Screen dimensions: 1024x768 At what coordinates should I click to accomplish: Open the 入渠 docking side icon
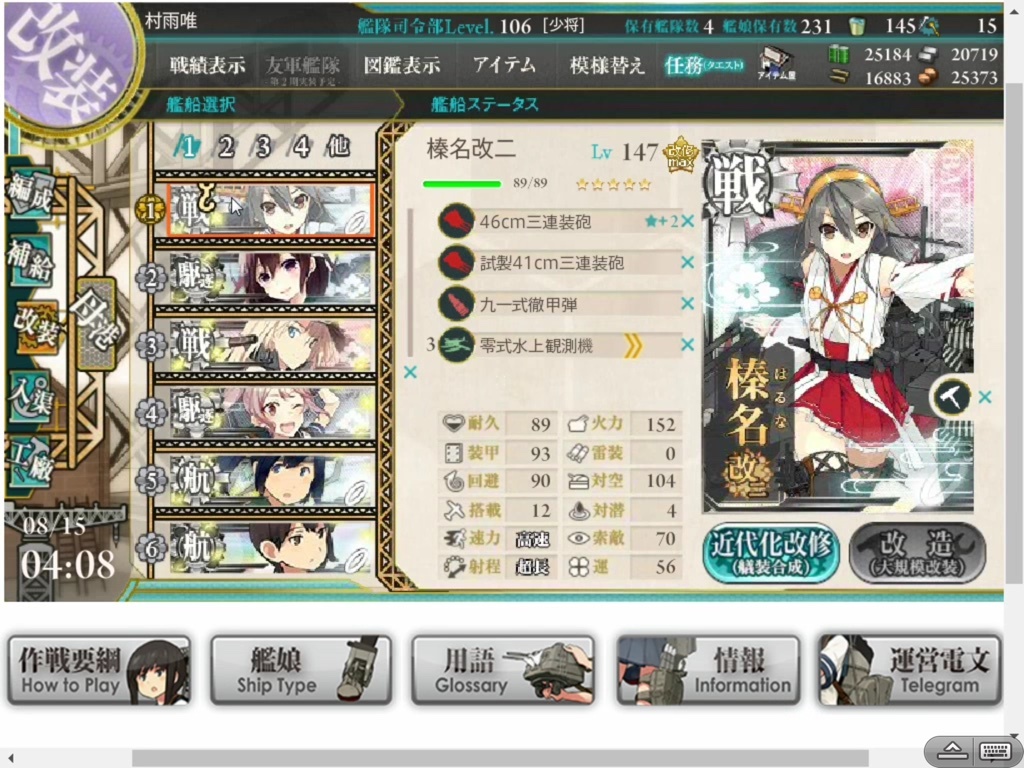pyautogui.click(x=30, y=394)
